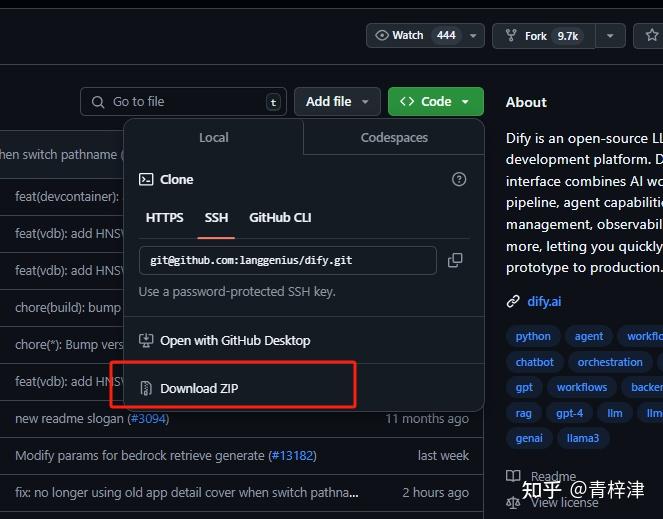Open the clone help question-mark icon
663x519 pixels.
459,179
